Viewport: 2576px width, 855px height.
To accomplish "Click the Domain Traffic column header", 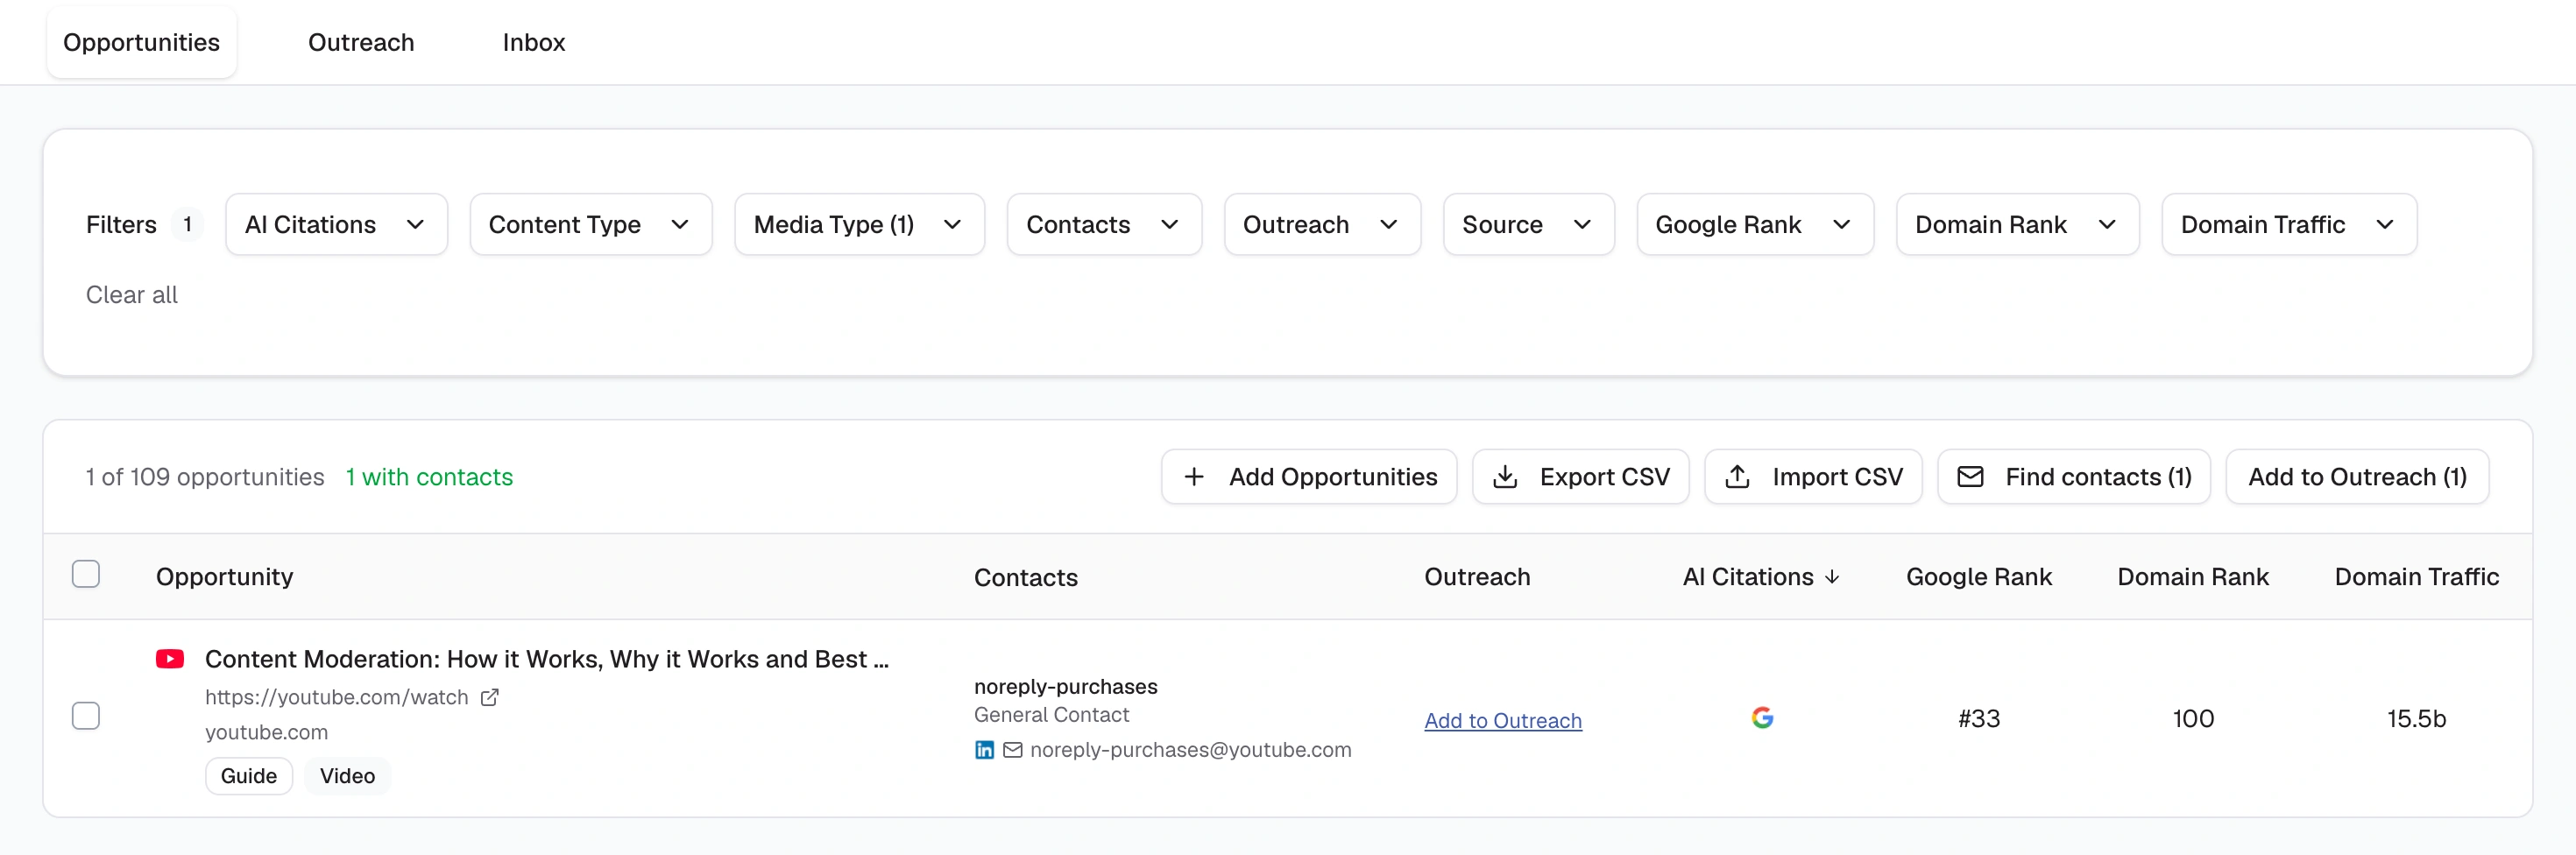I will [x=2416, y=577].
